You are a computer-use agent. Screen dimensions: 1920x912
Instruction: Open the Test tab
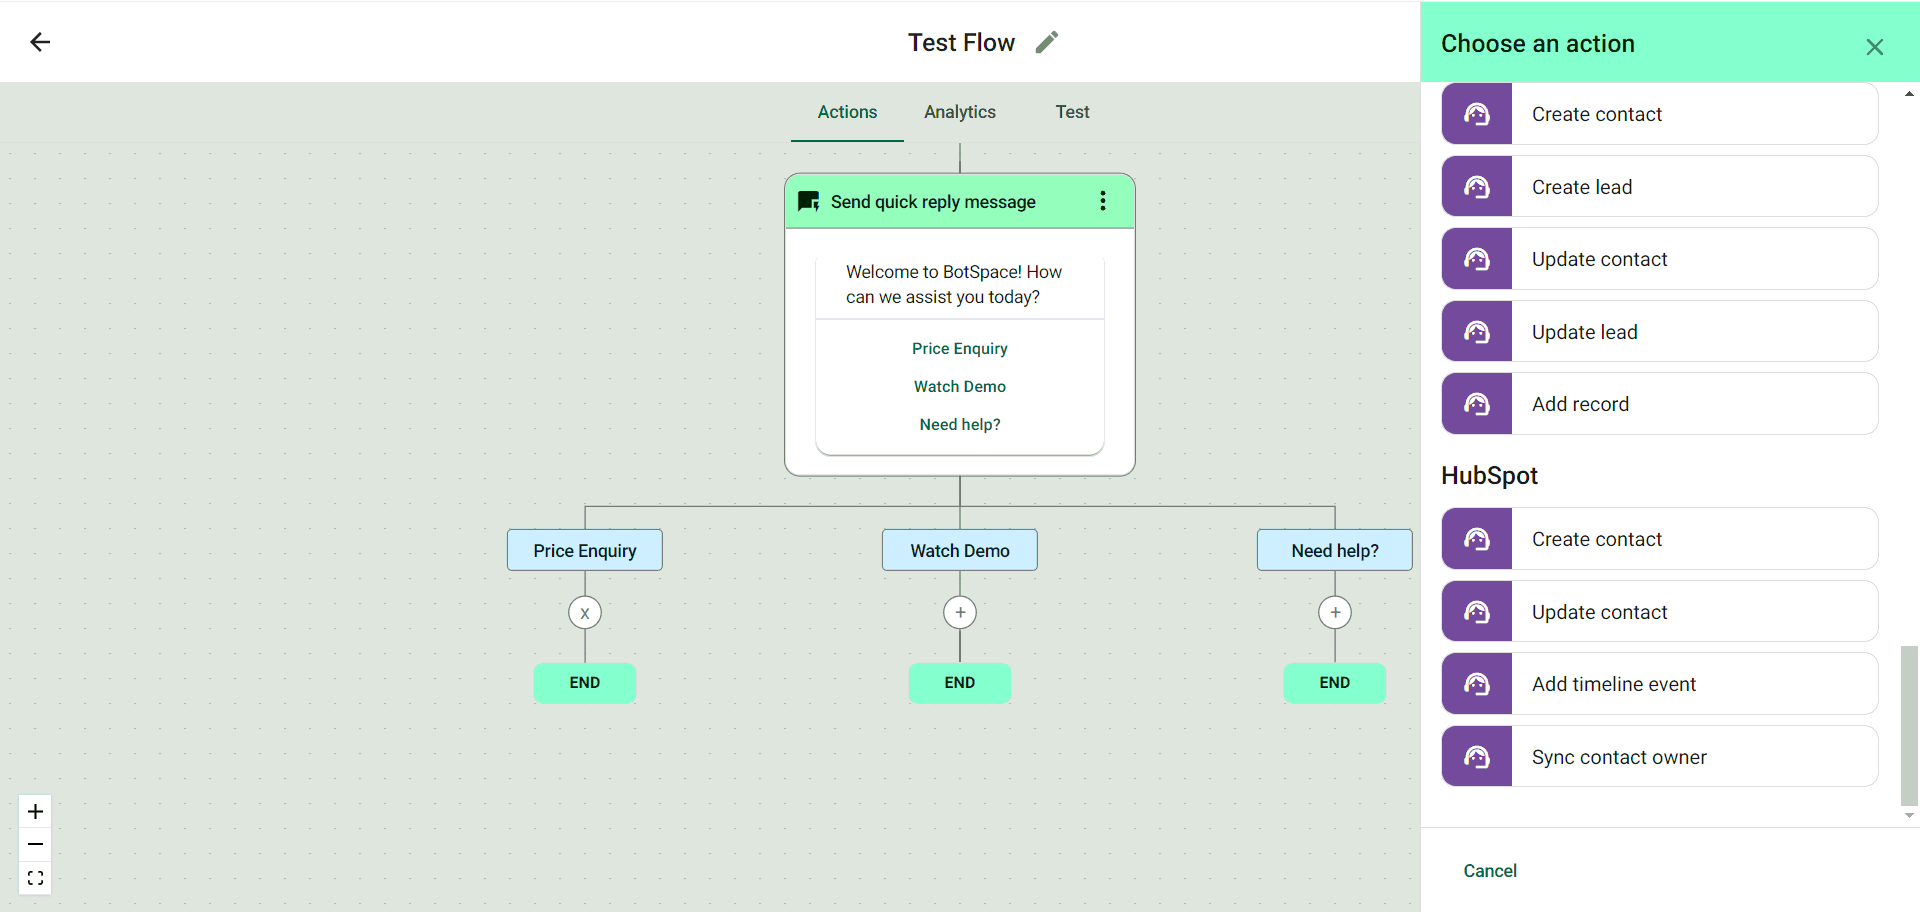pyautogui.click(x=1072, y=112)
